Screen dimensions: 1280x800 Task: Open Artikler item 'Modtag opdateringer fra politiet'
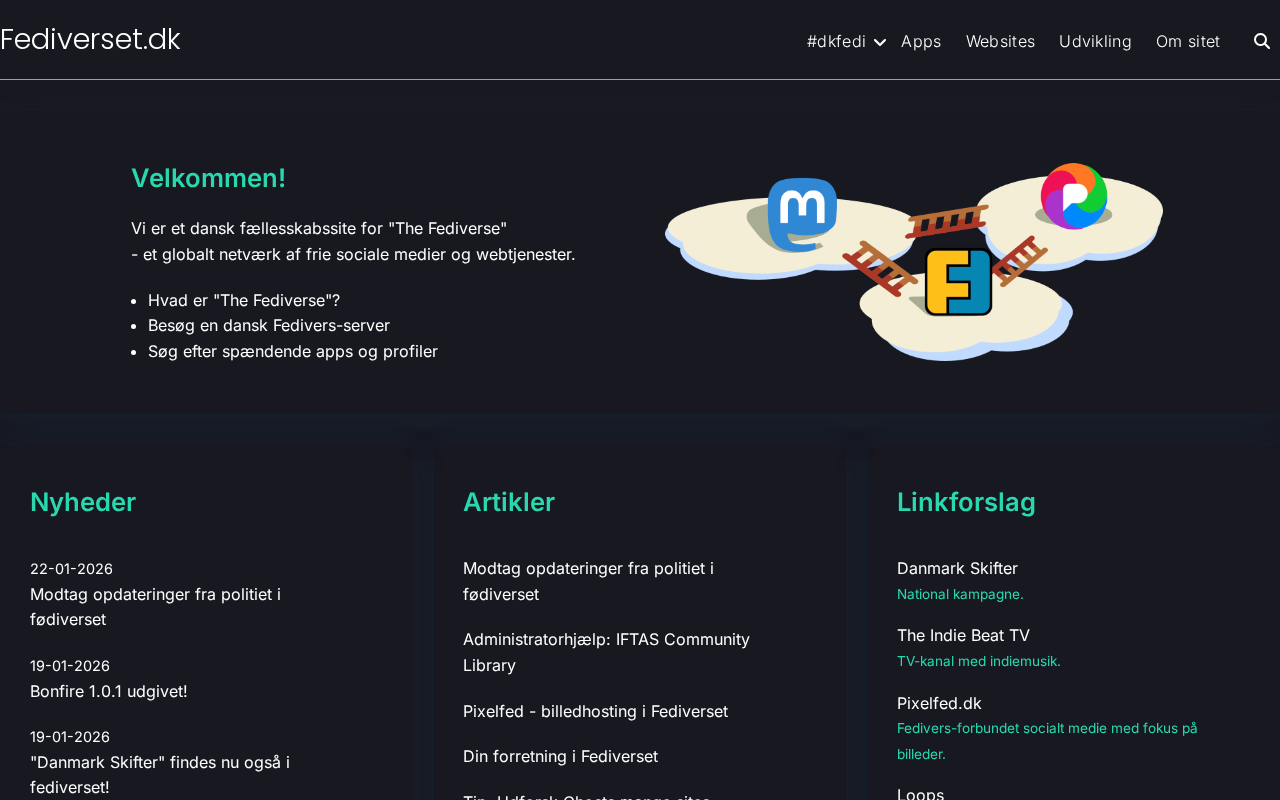[588, 581]
